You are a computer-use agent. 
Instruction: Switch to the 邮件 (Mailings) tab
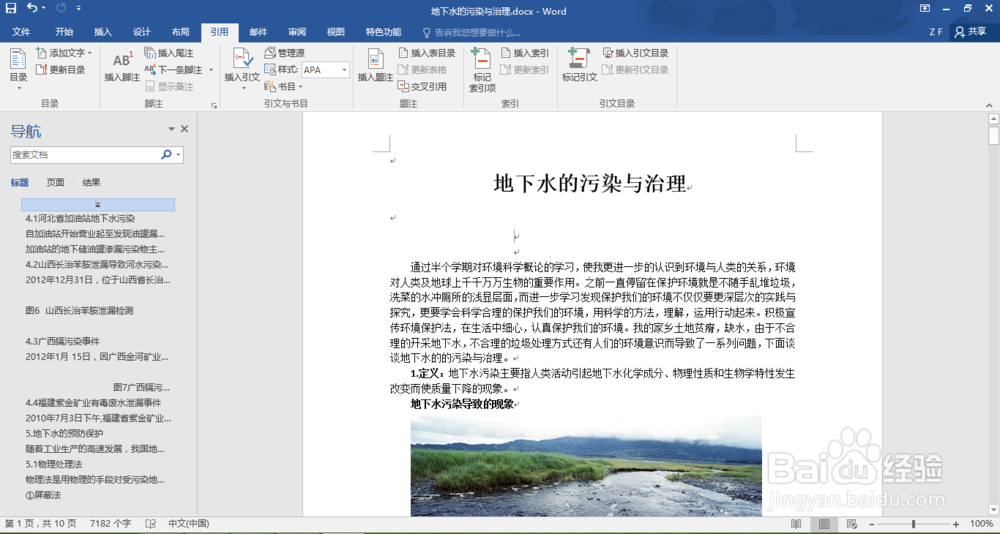[258, 32]
